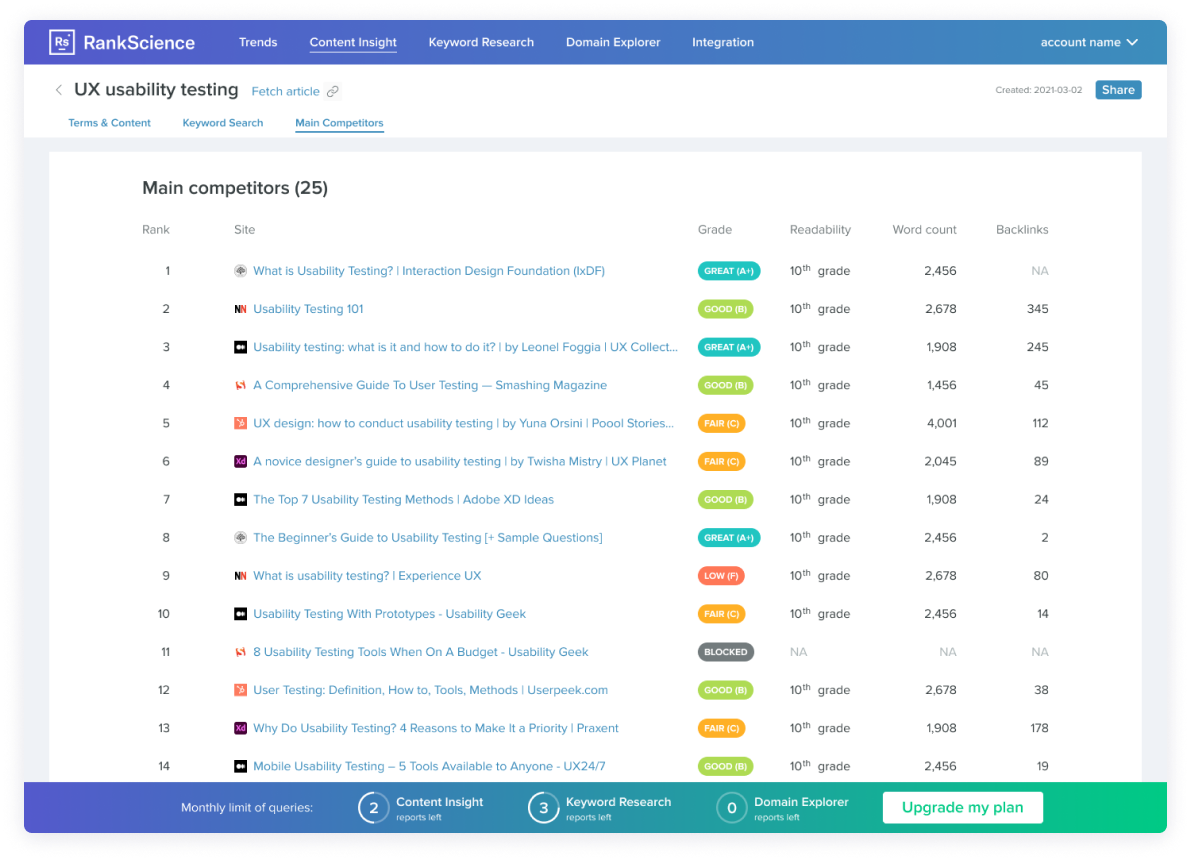Click the chain link icon next to Fetch article
The width and height of the screenshot is (1191, 861).
[x=331, y=90]
